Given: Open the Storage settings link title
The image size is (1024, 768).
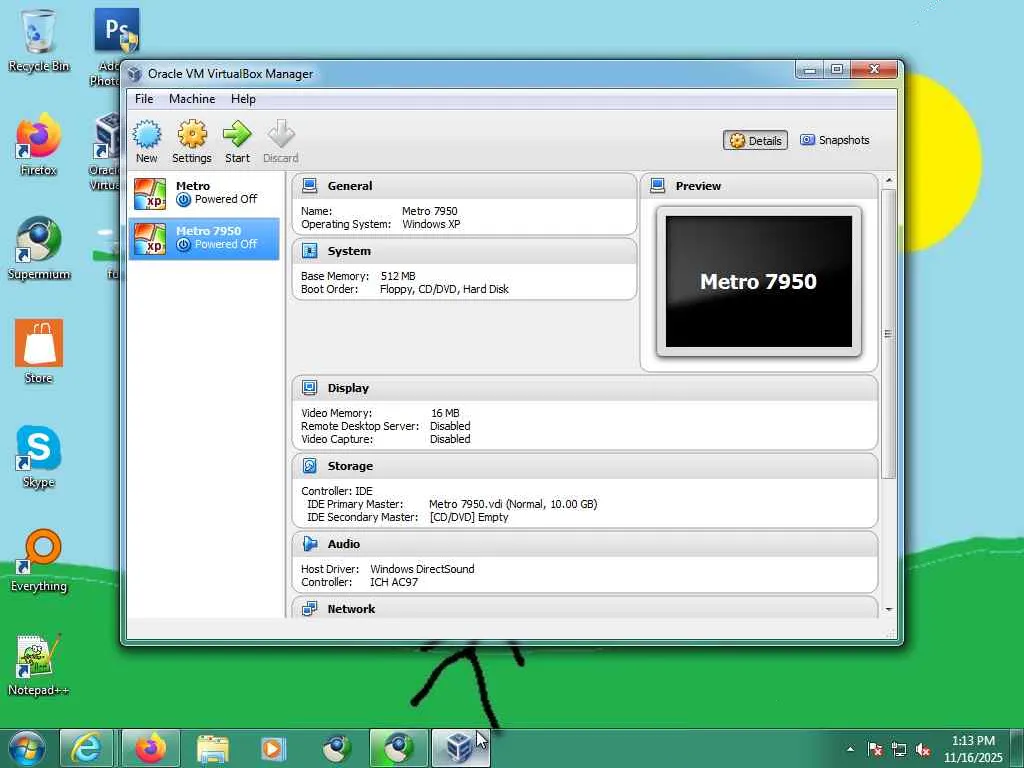Looking at the screenshot, I should click(350, 466).
